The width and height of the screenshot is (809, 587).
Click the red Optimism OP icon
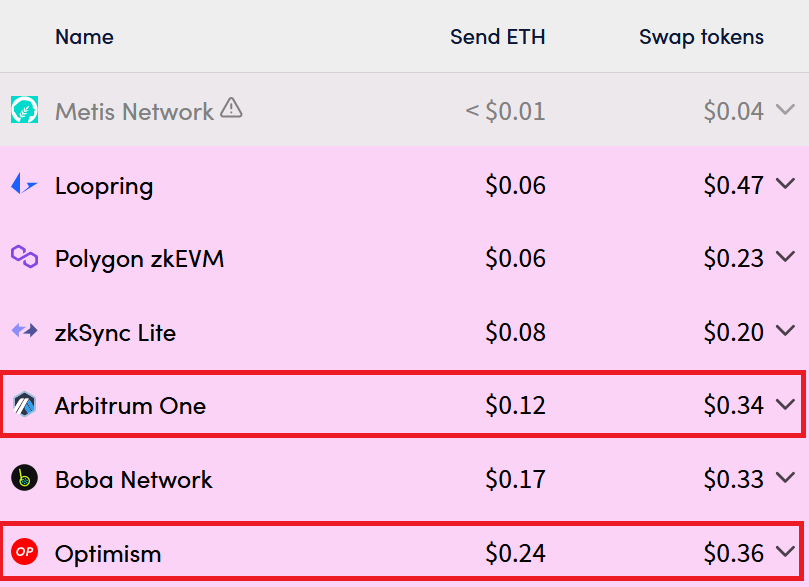tap(24, 551)
